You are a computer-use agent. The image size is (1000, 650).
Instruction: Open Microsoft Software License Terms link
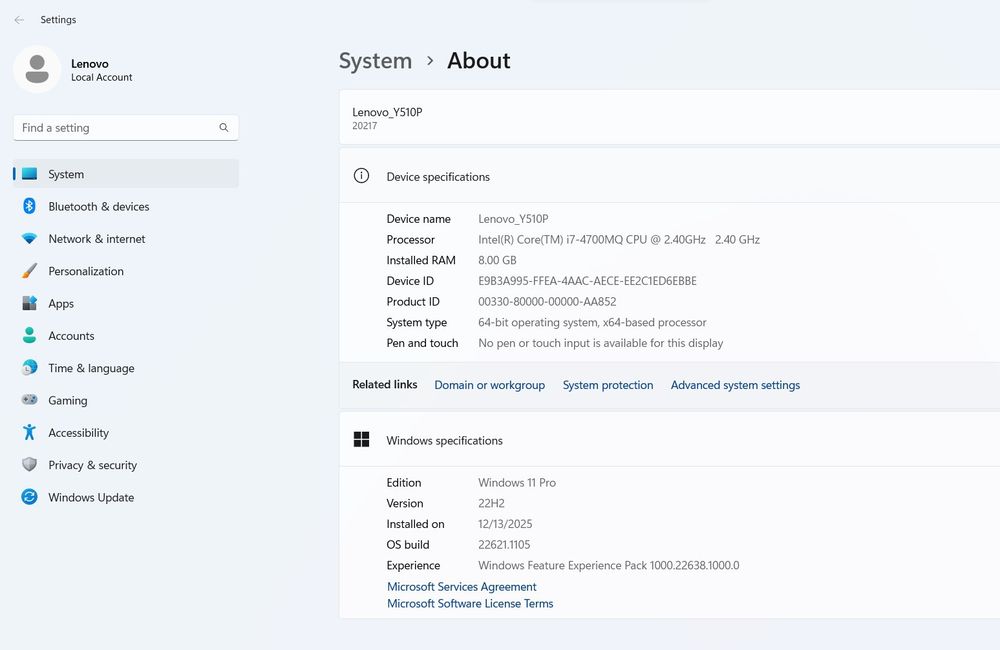coord(470,604)
